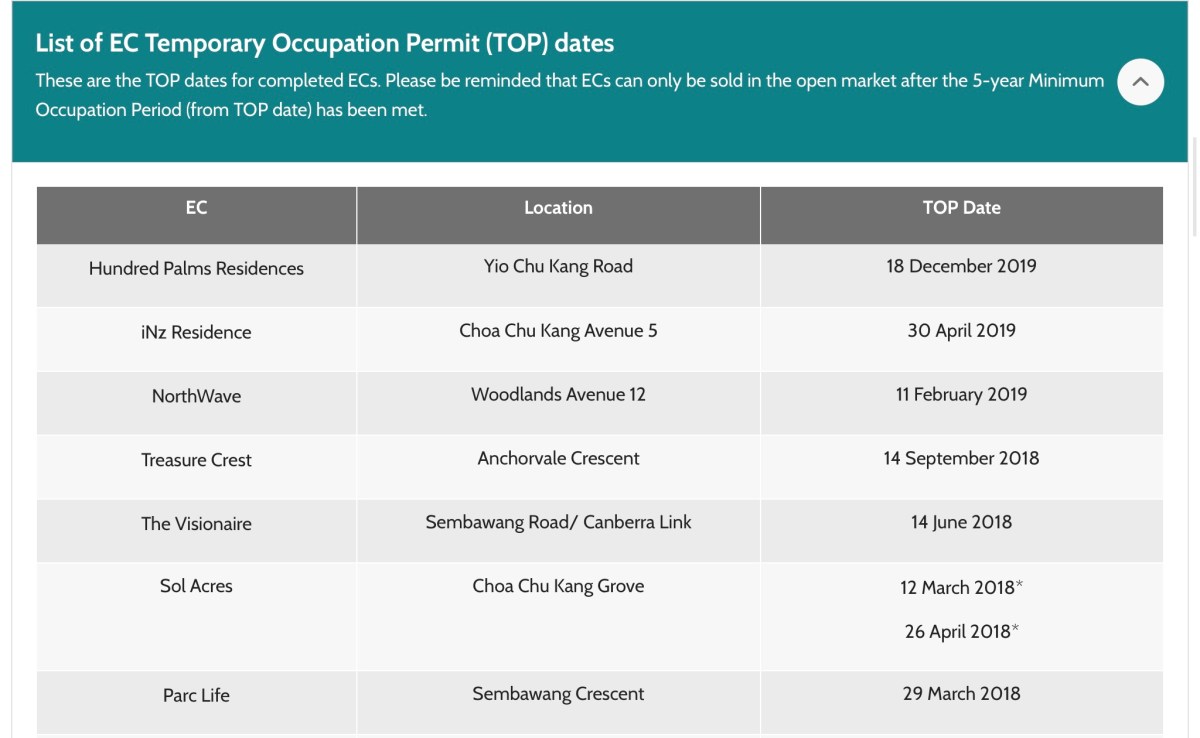
Task: Select Parc Life cell
Action: coord(196,695)
